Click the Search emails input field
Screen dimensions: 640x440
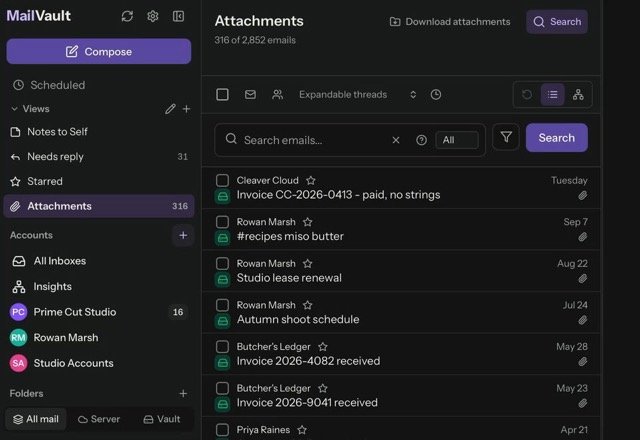tap(312, 140)
